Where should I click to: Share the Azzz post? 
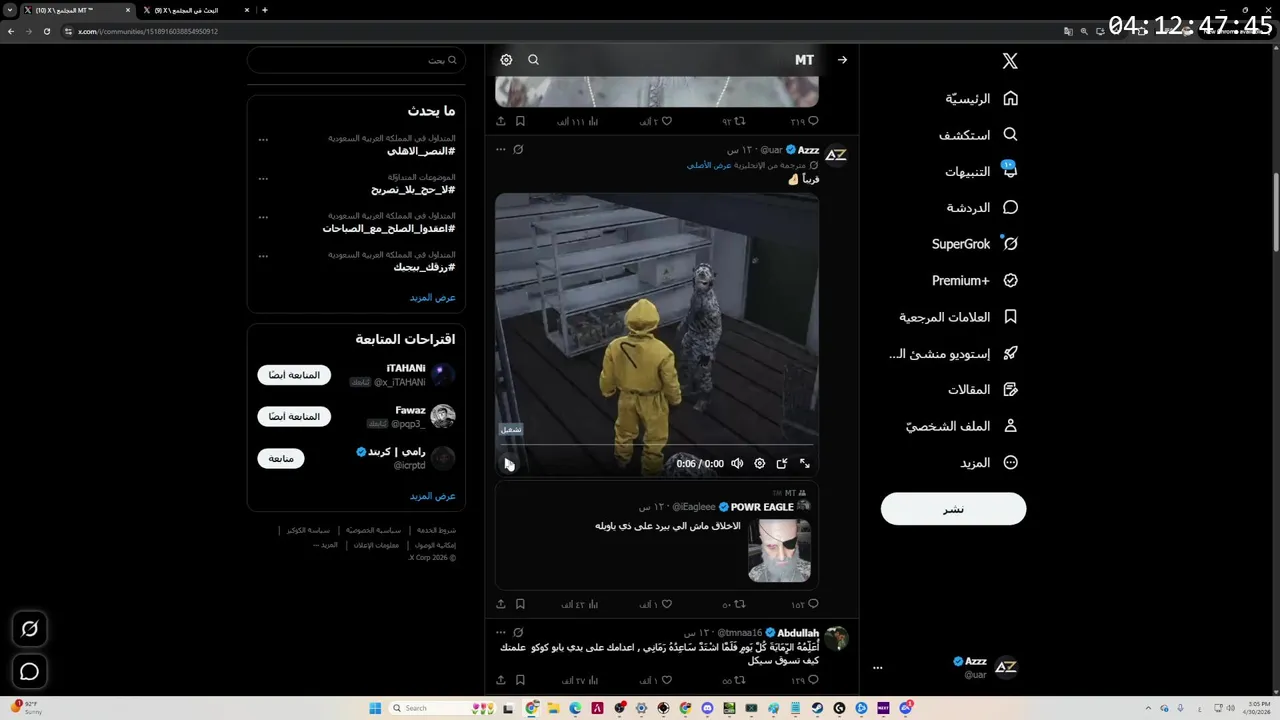click(501, 605)
